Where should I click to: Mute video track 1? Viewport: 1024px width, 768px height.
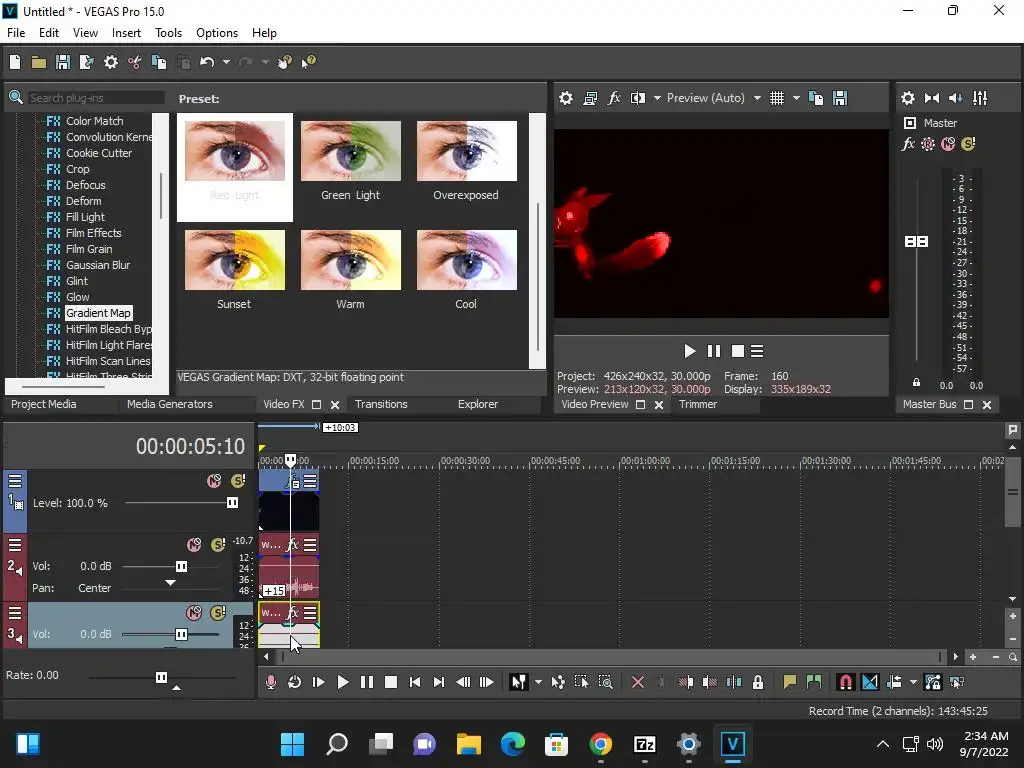tap(214, 481)
